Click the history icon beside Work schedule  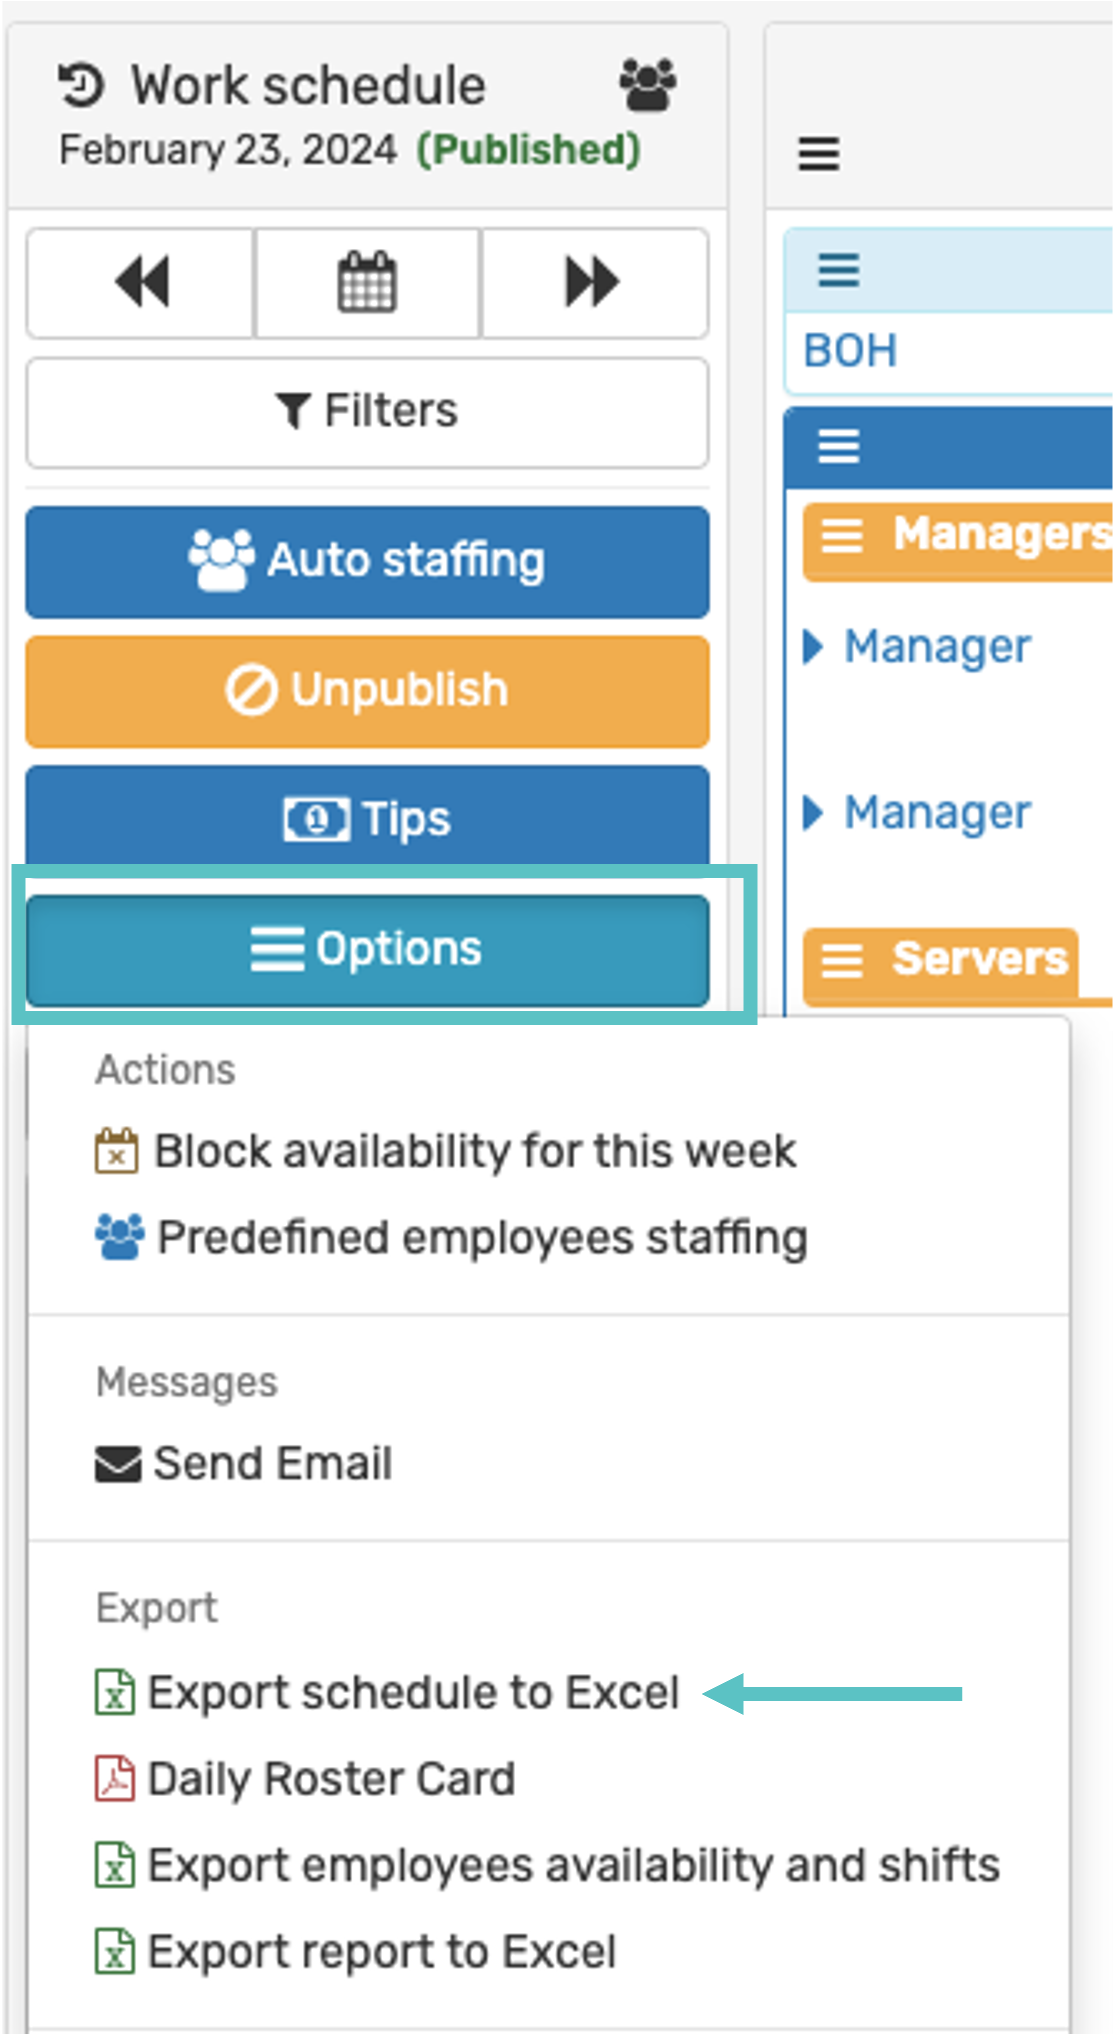click(81, 85)
